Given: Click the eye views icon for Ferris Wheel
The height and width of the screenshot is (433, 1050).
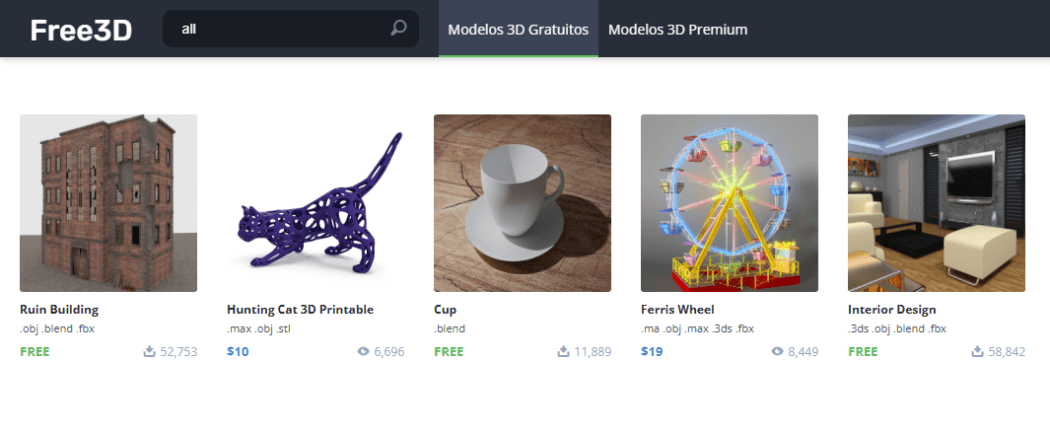Looking at the screenshot, I should [x=777, y=351].
